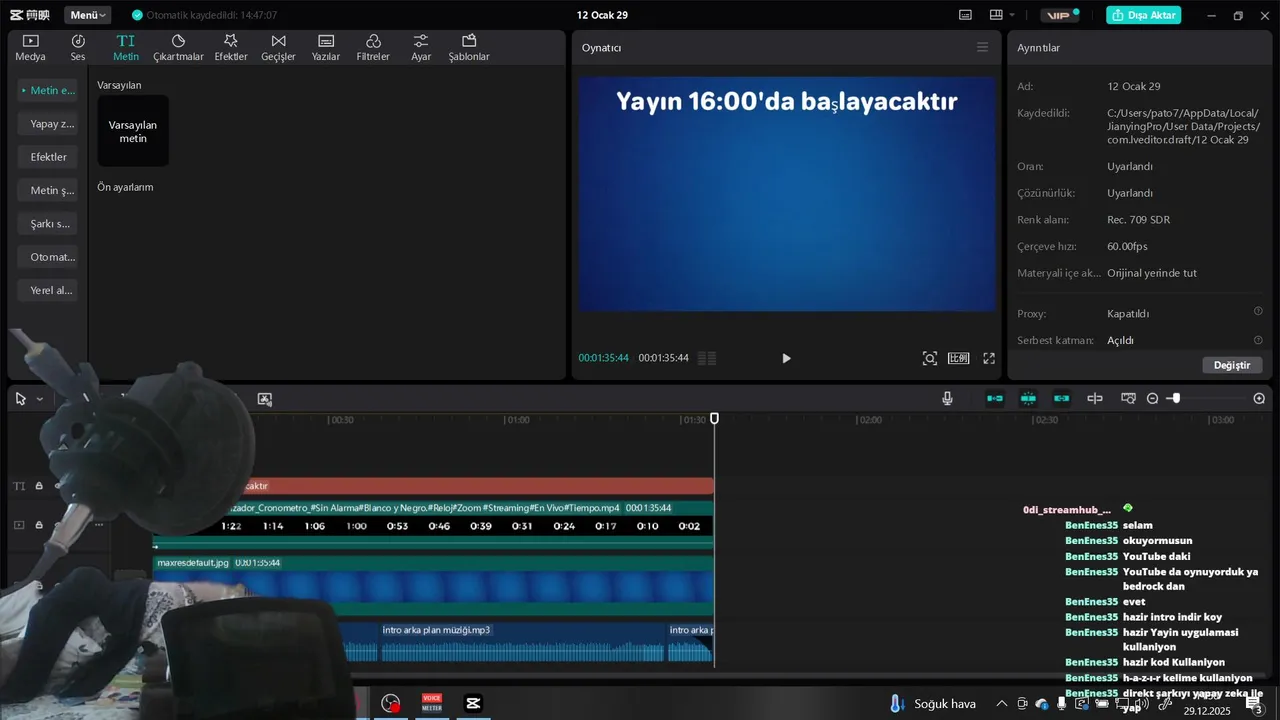
Task: Open fullscreen preview
Action: coord(989,358)
